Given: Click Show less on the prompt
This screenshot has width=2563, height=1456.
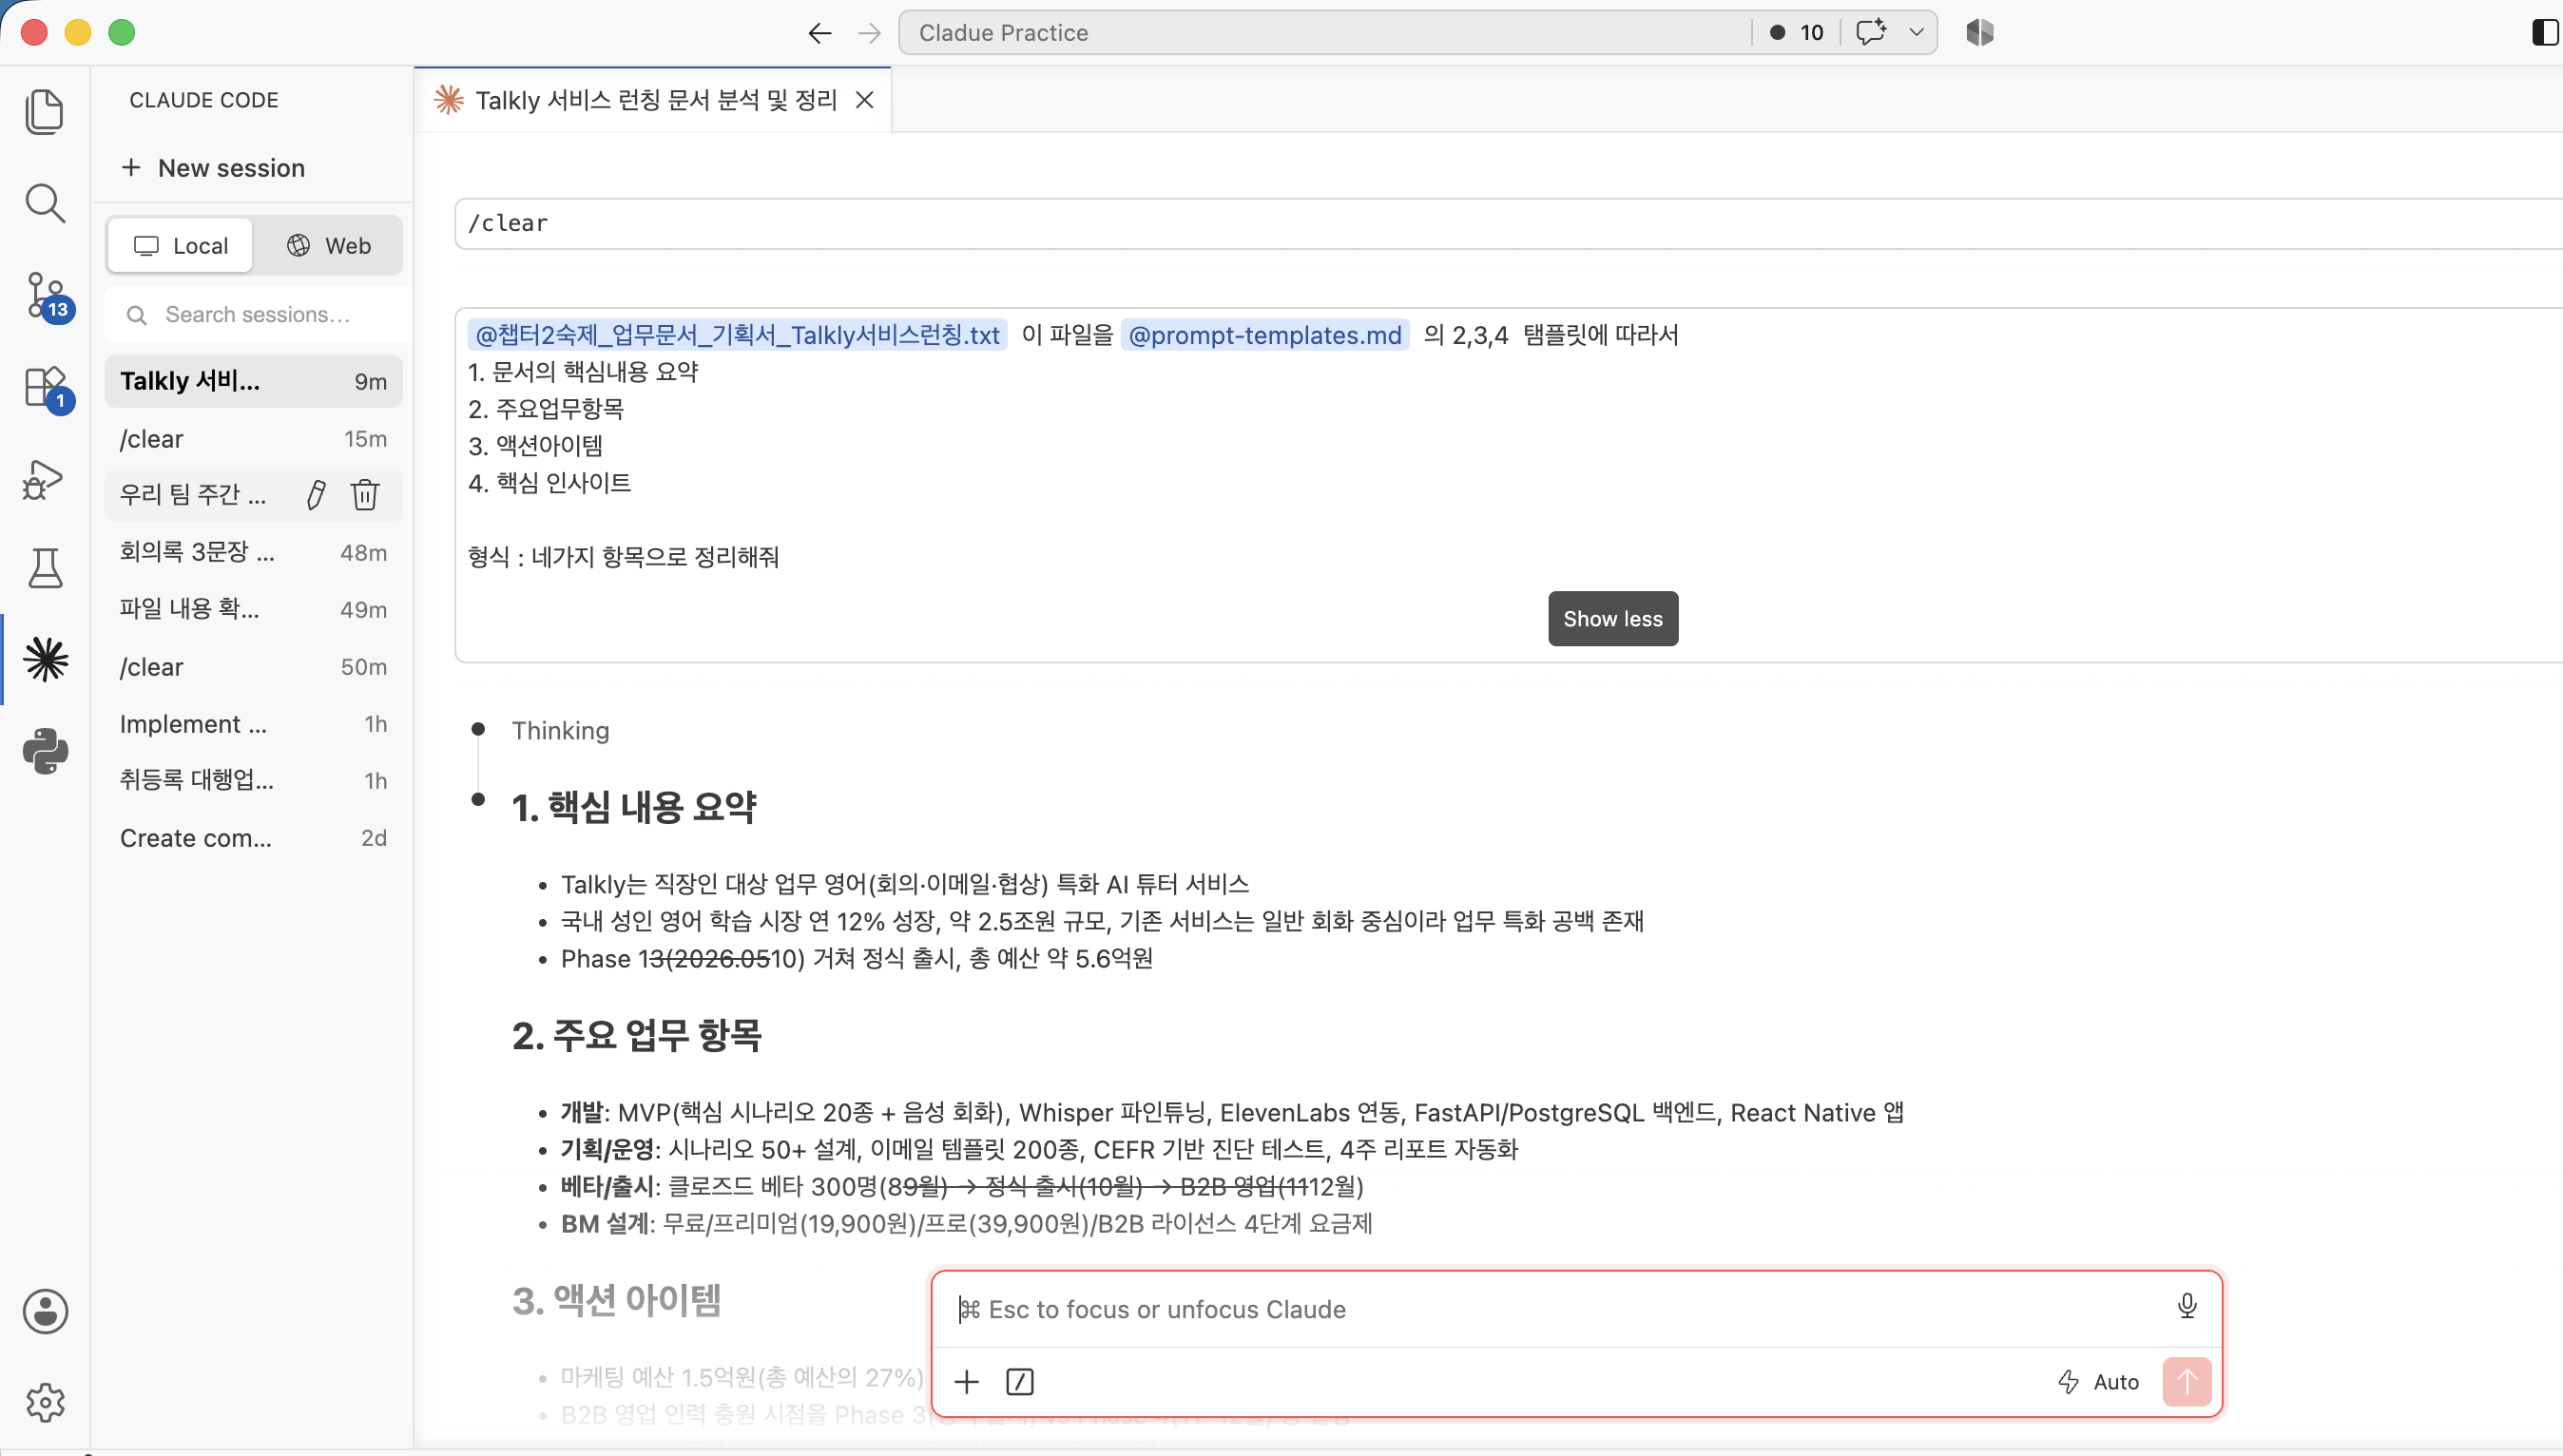Looking at the screenshot, I should [1613, 619].
